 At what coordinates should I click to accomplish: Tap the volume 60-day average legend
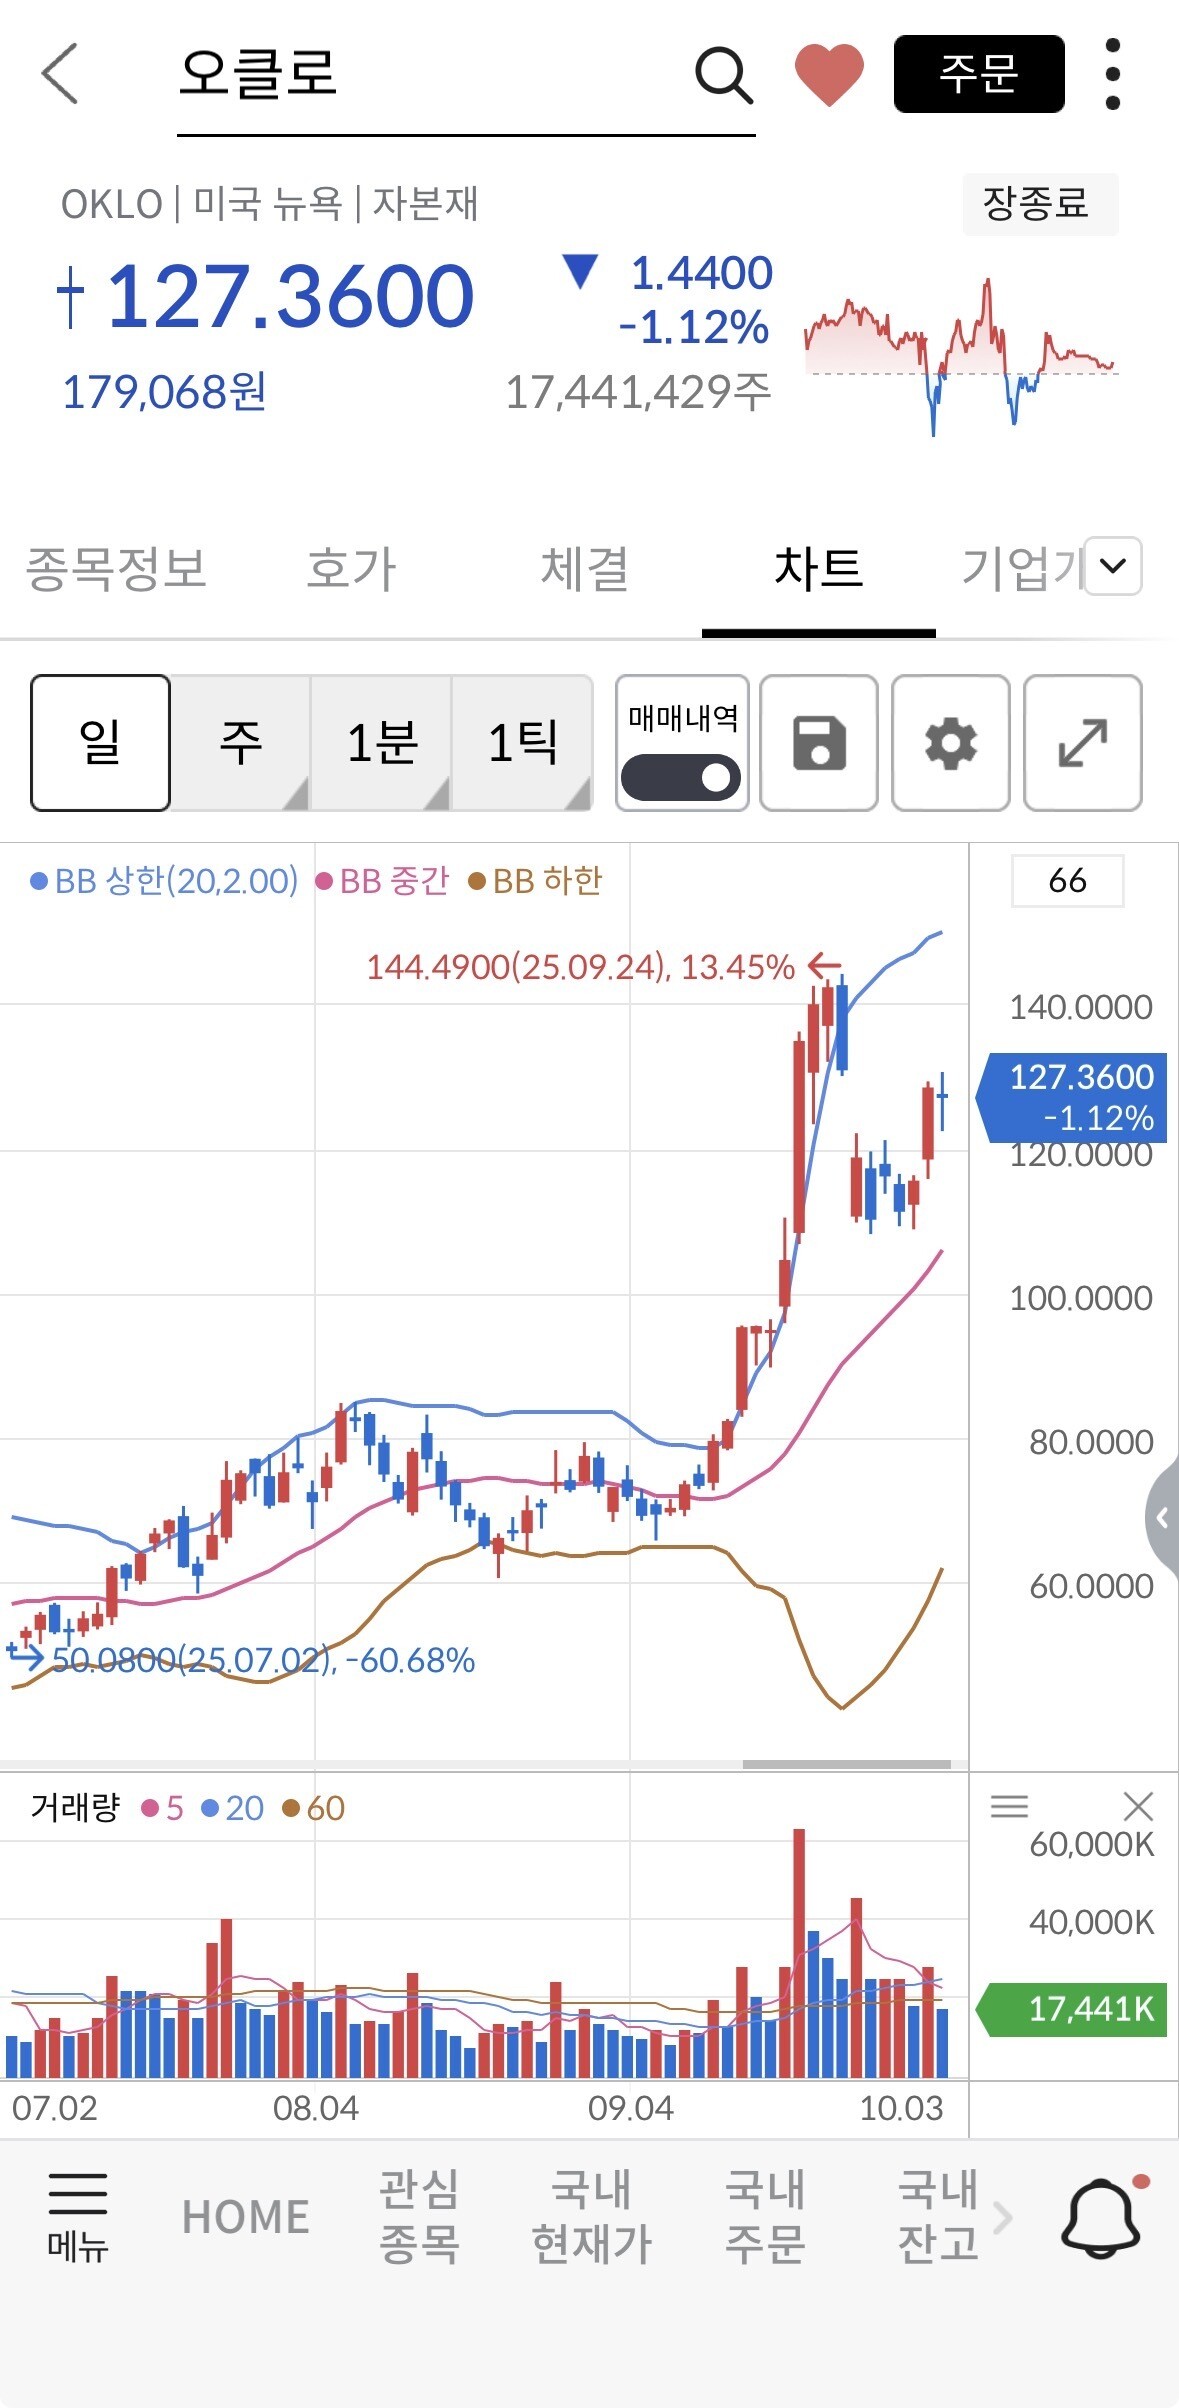pos(314,1808)
